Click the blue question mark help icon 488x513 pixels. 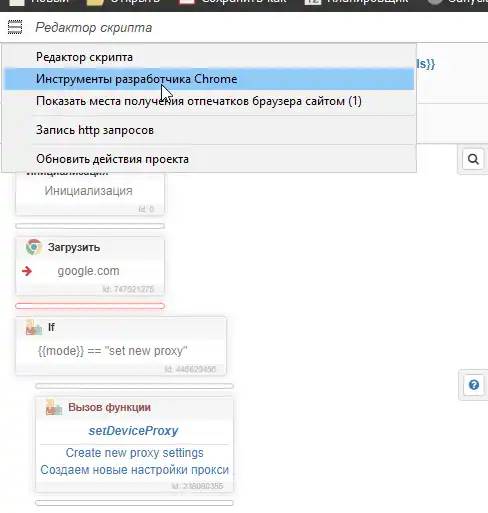click(x=474, y=385)
